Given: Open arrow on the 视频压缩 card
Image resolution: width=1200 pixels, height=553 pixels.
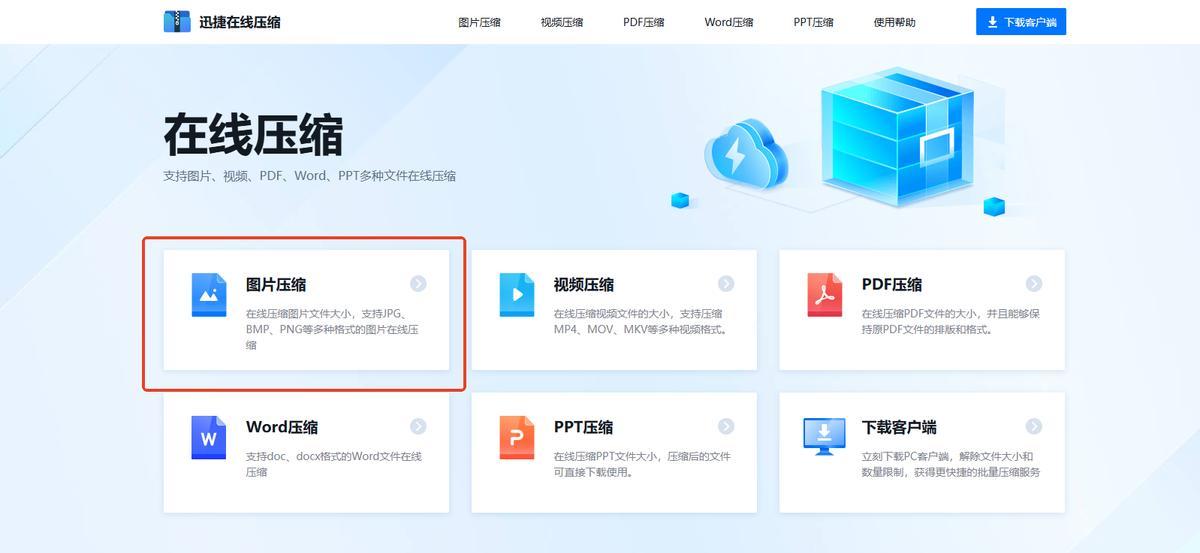Looking at the screenshot, I should point(726,284).
